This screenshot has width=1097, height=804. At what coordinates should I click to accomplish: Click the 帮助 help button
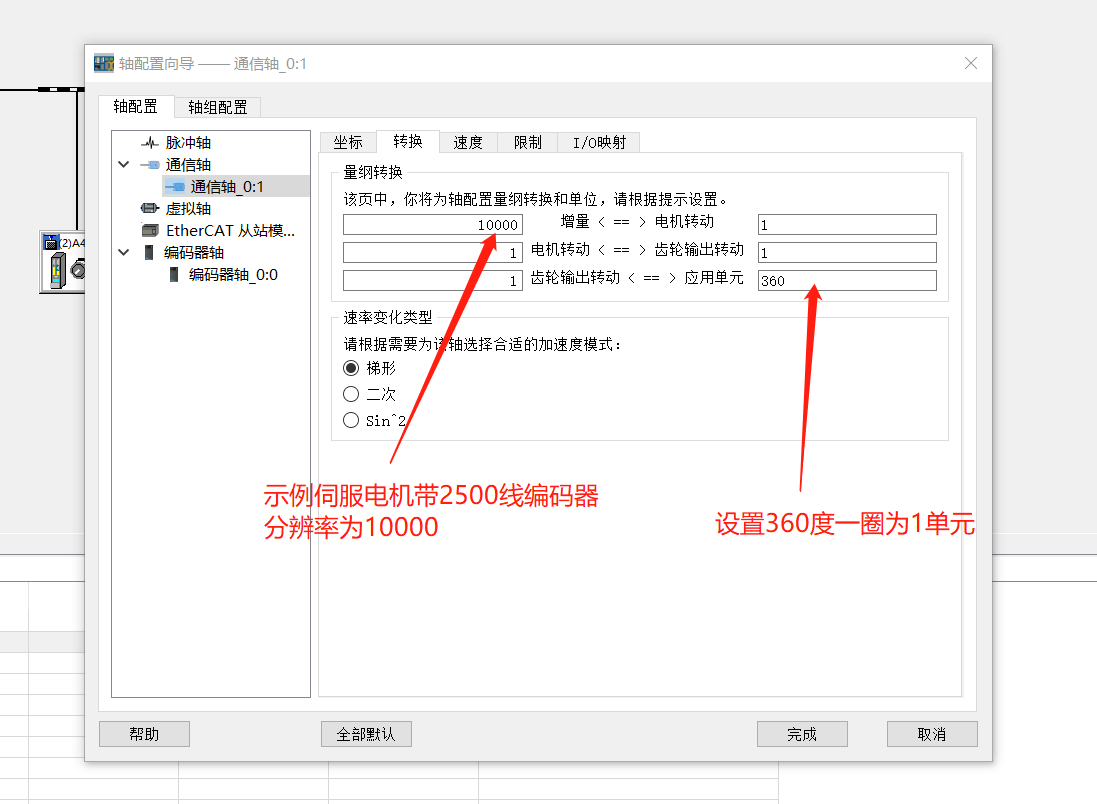144,734
